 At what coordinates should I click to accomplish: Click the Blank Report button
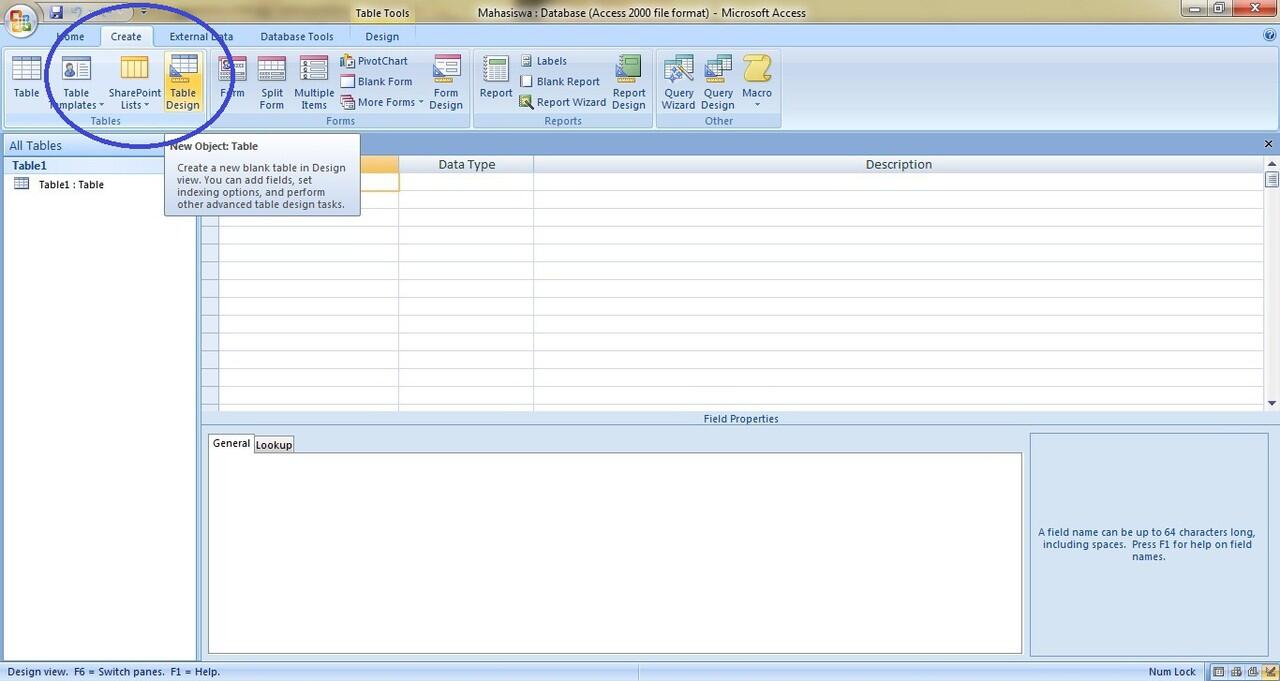(x=560, y=82)
